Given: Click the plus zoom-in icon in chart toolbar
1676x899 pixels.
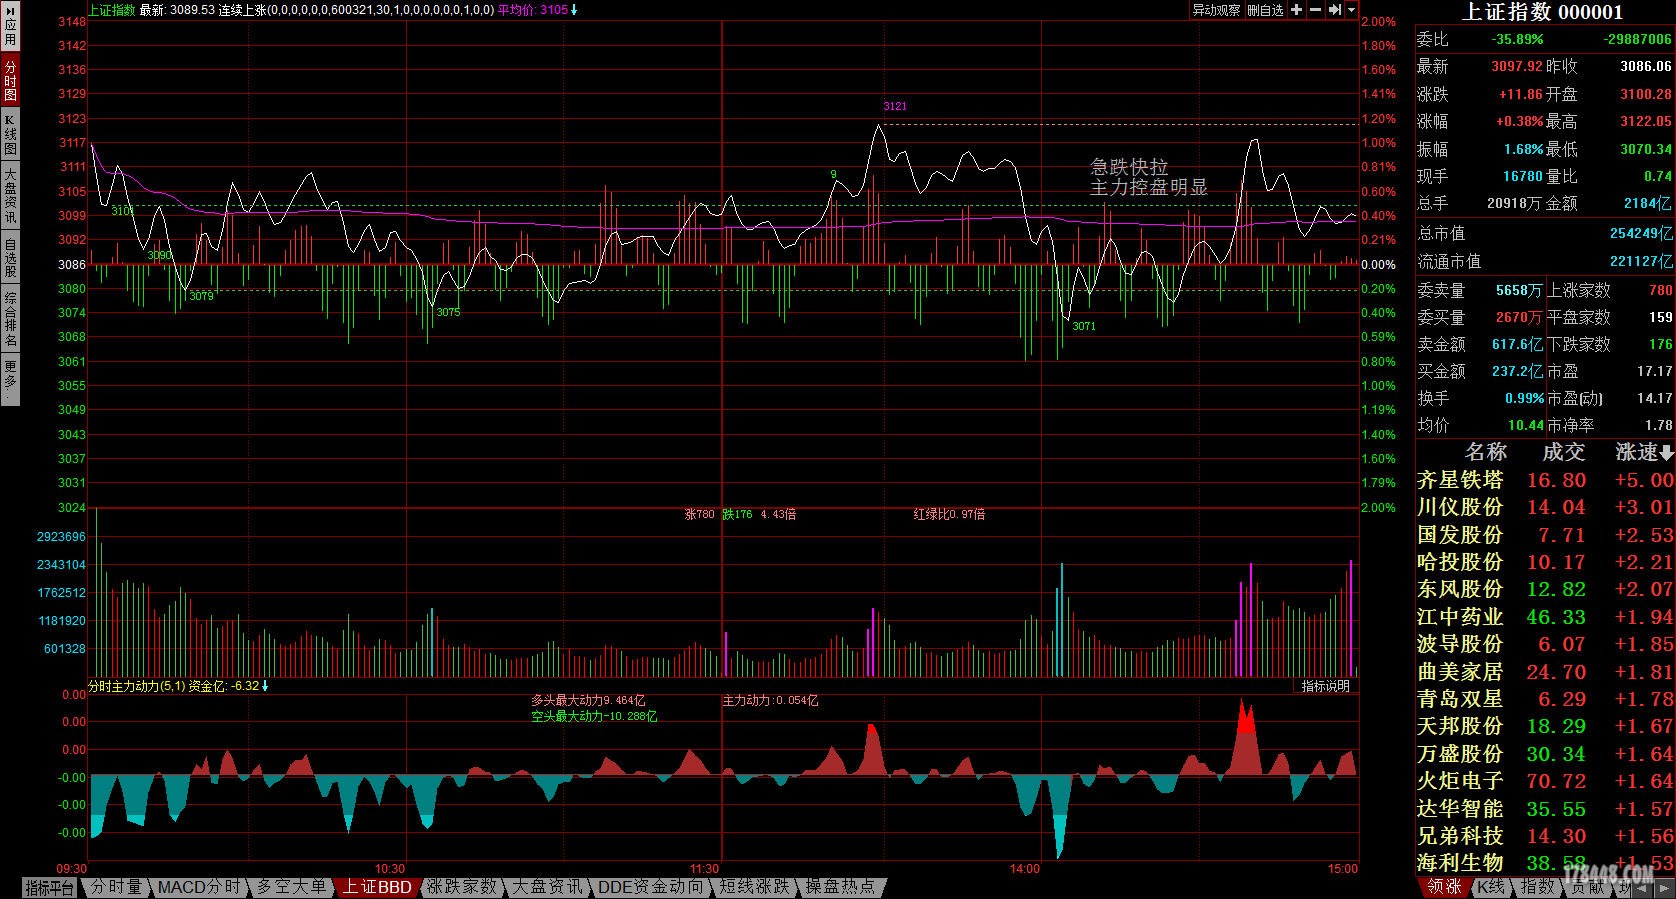Looking at the screenshot, I should pyautogui.click(x=1297, y=10).
